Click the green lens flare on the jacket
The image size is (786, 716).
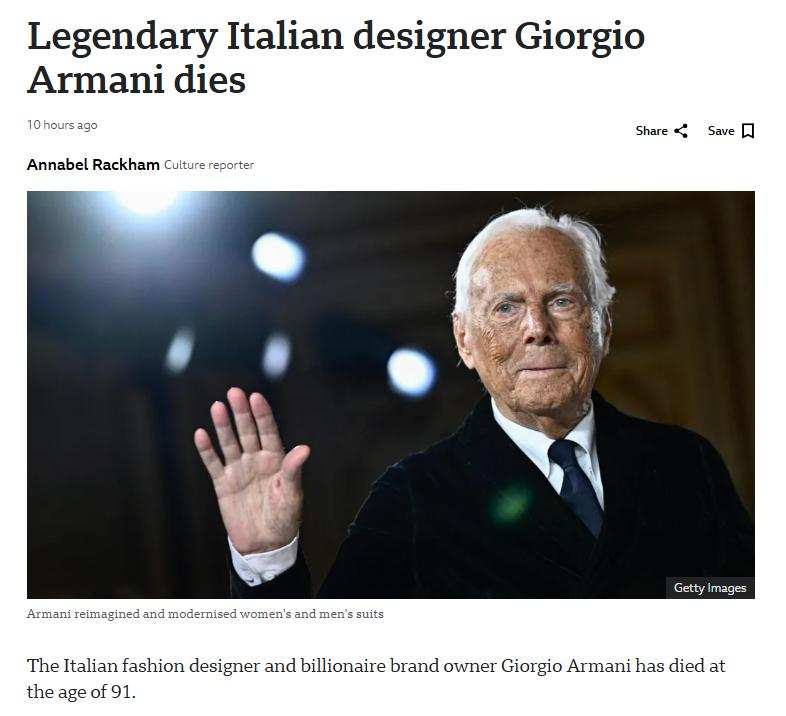tap(510, 504)
